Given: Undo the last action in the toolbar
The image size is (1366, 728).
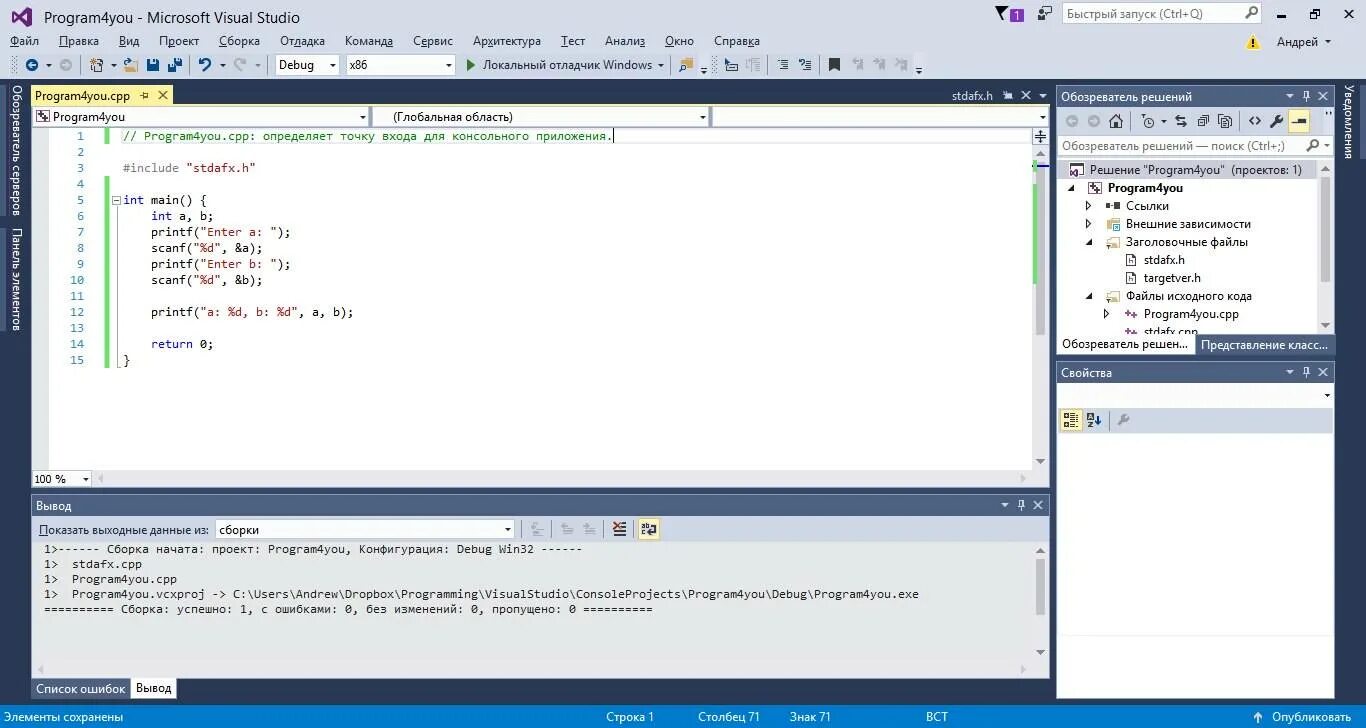Looking at the screenshot, I should 204,65.
